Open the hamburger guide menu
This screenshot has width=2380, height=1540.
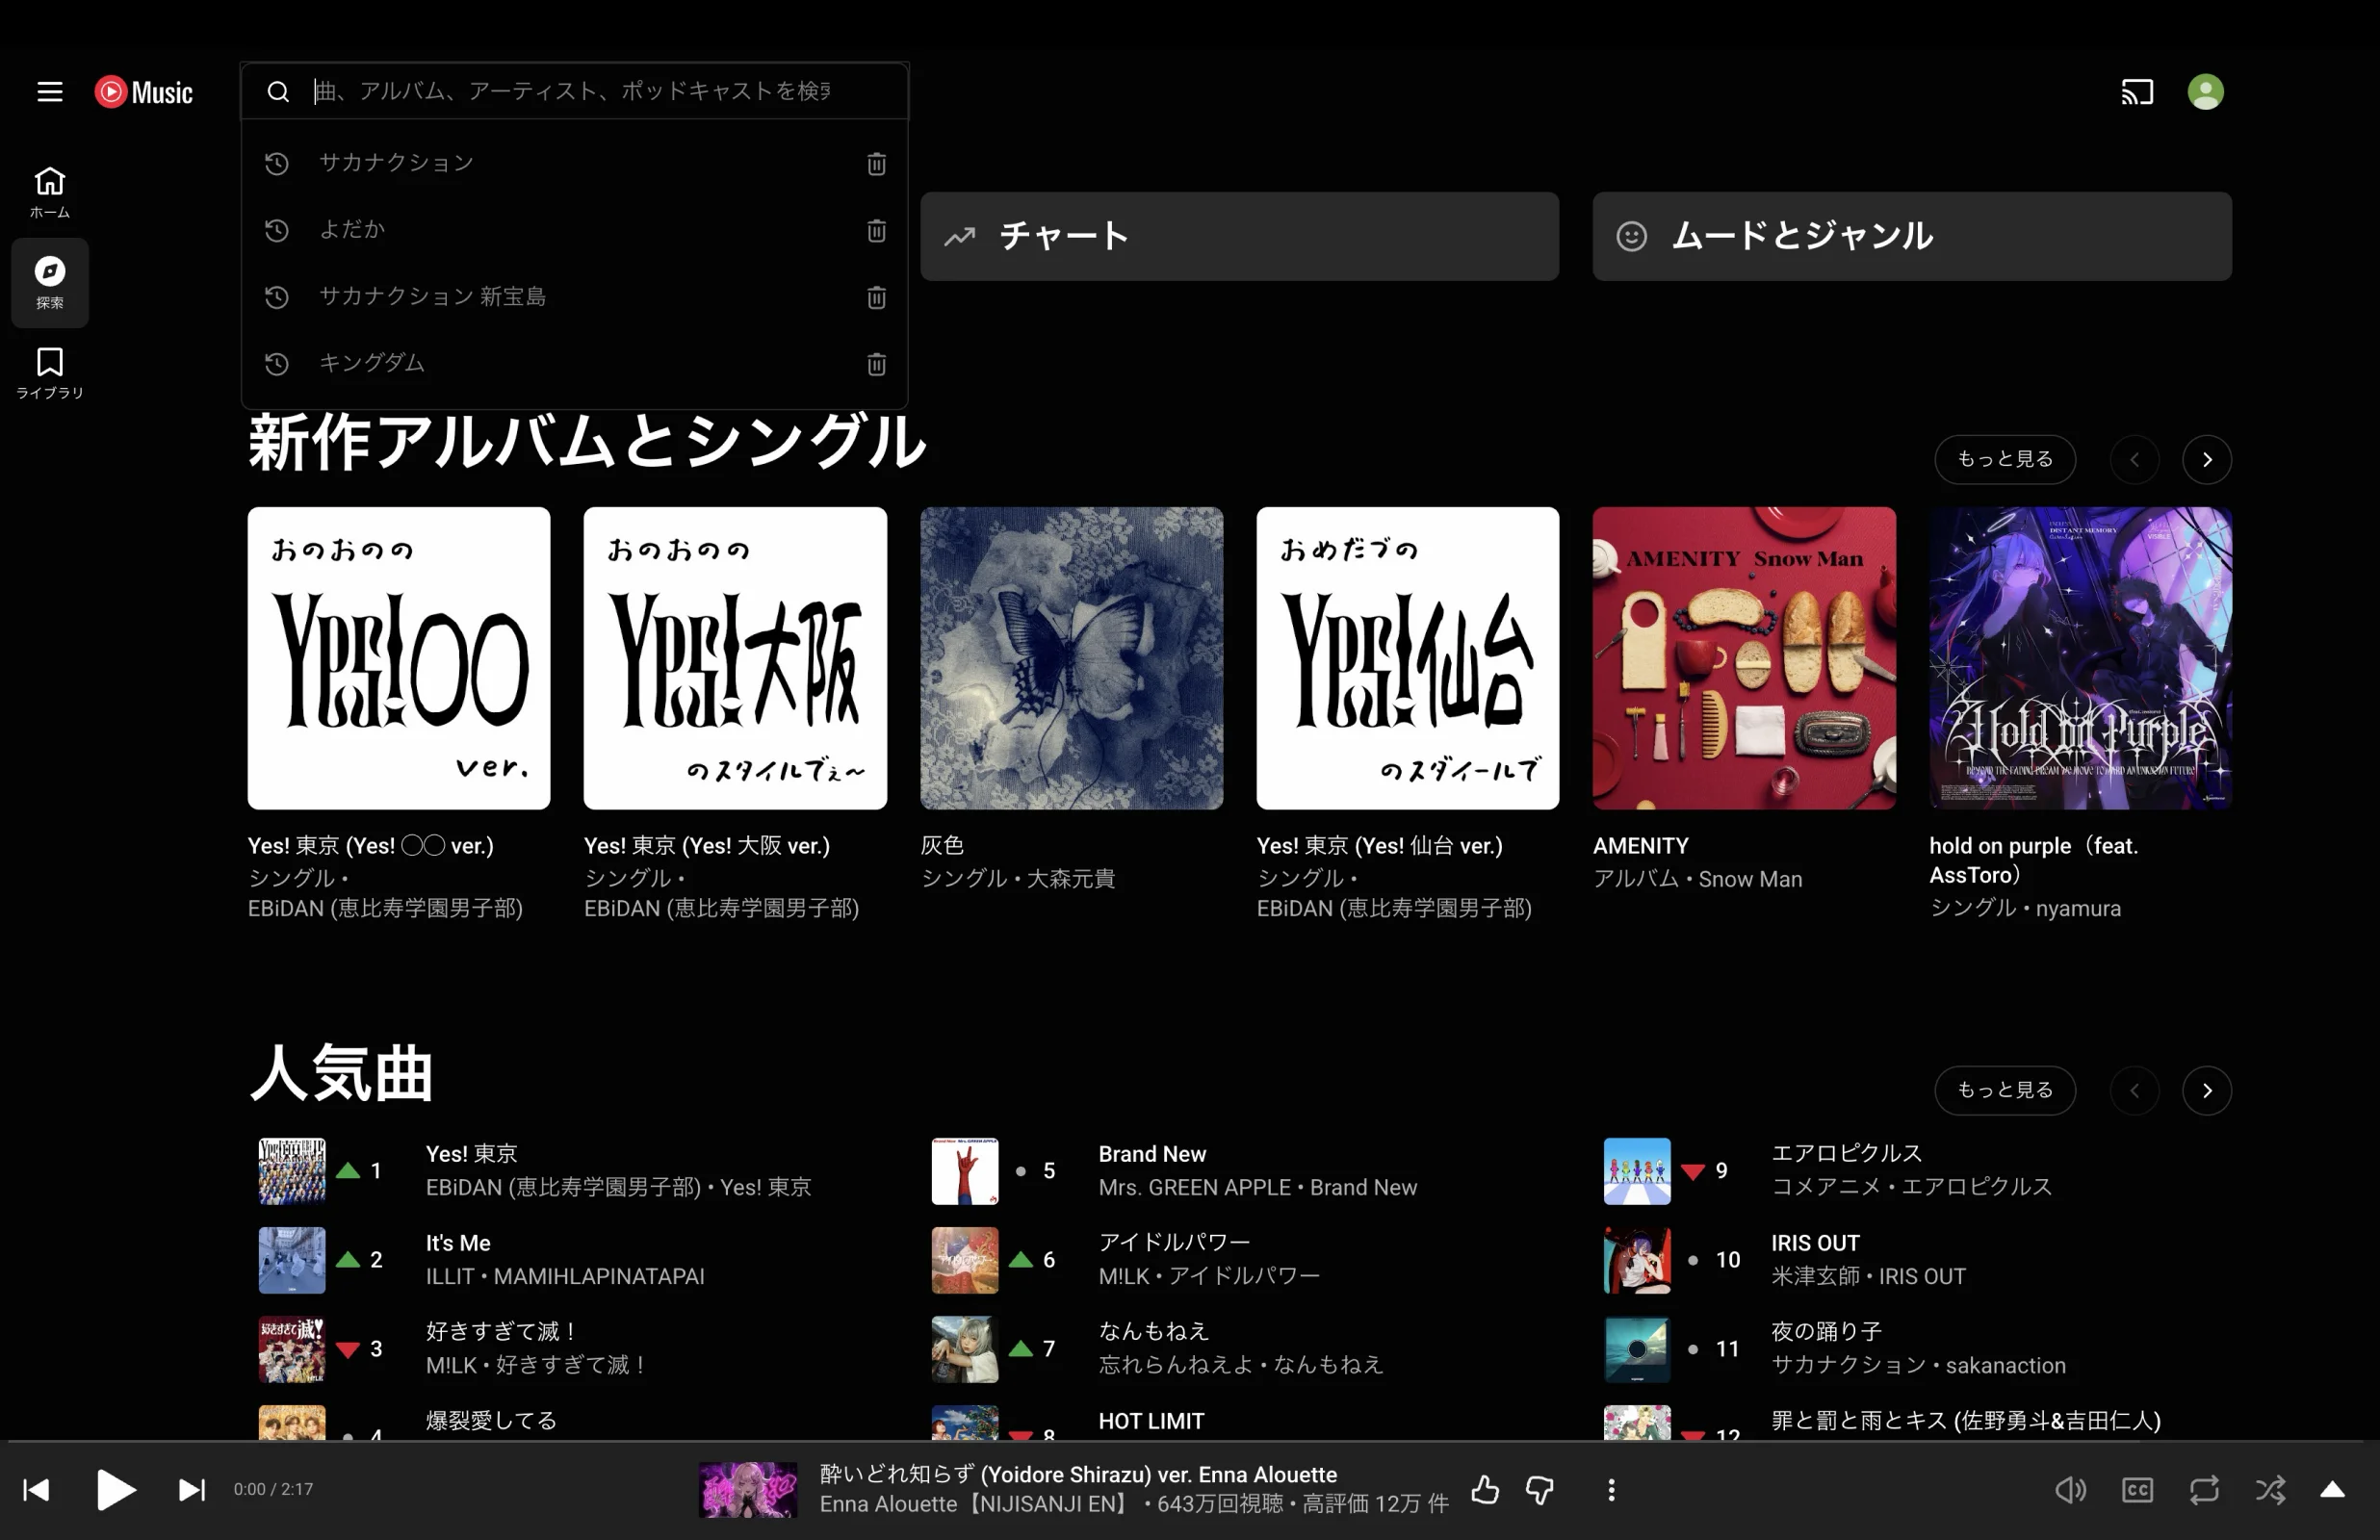pyautogui.click(x=50, y=92)
